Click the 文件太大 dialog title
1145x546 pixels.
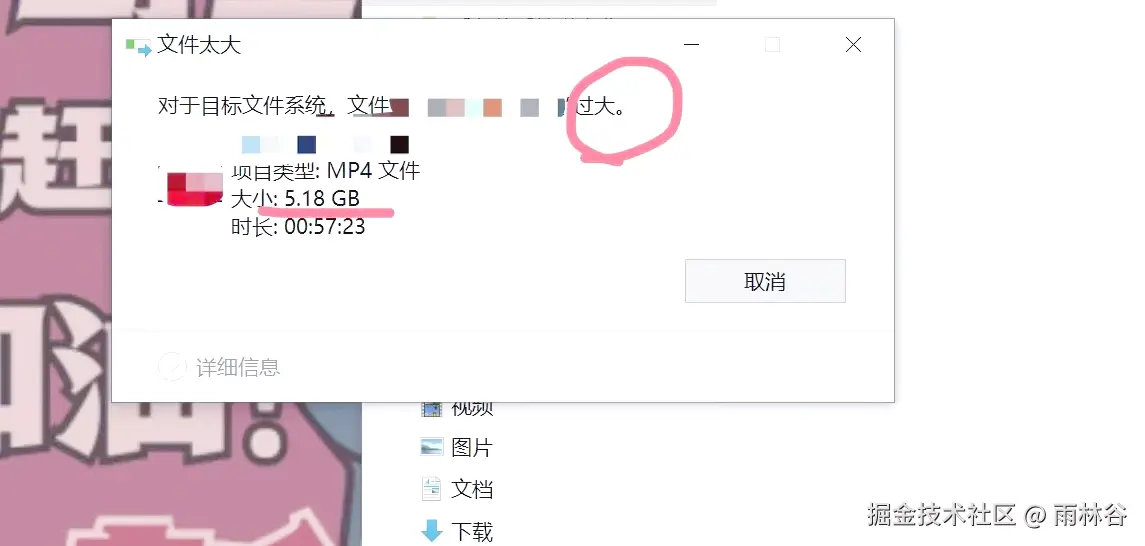pos(199,45)
